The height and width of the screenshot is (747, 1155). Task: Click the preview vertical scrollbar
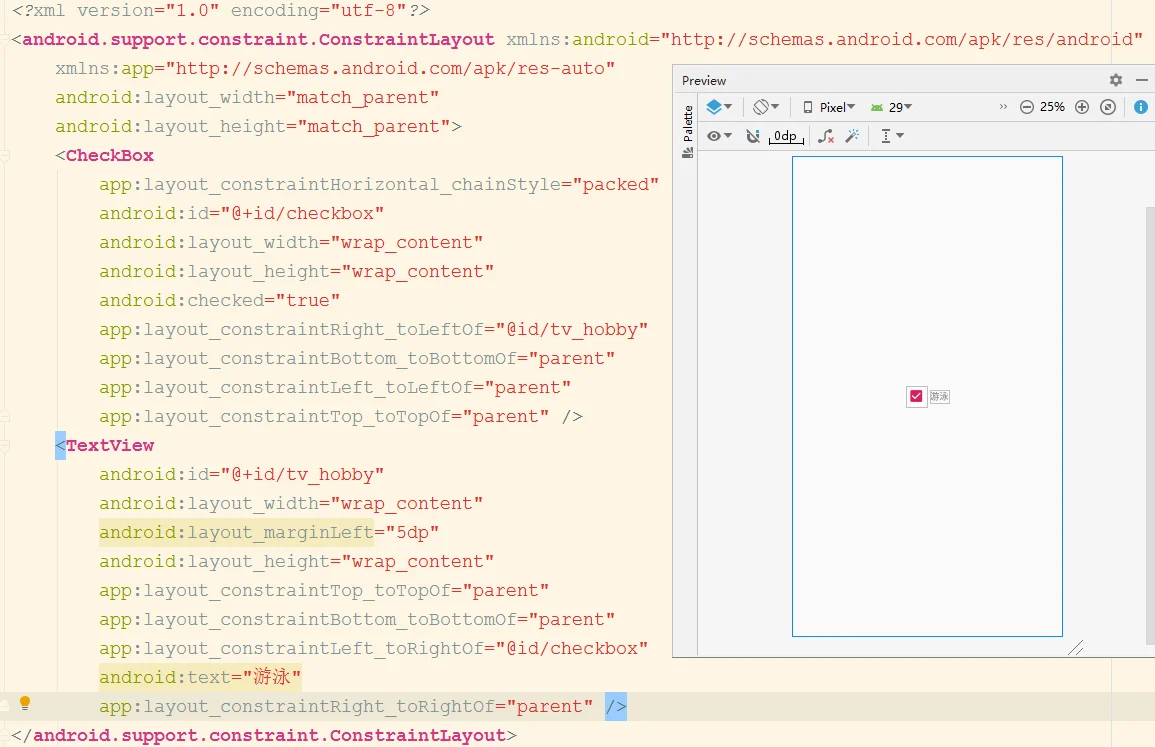coord(1151,427)
